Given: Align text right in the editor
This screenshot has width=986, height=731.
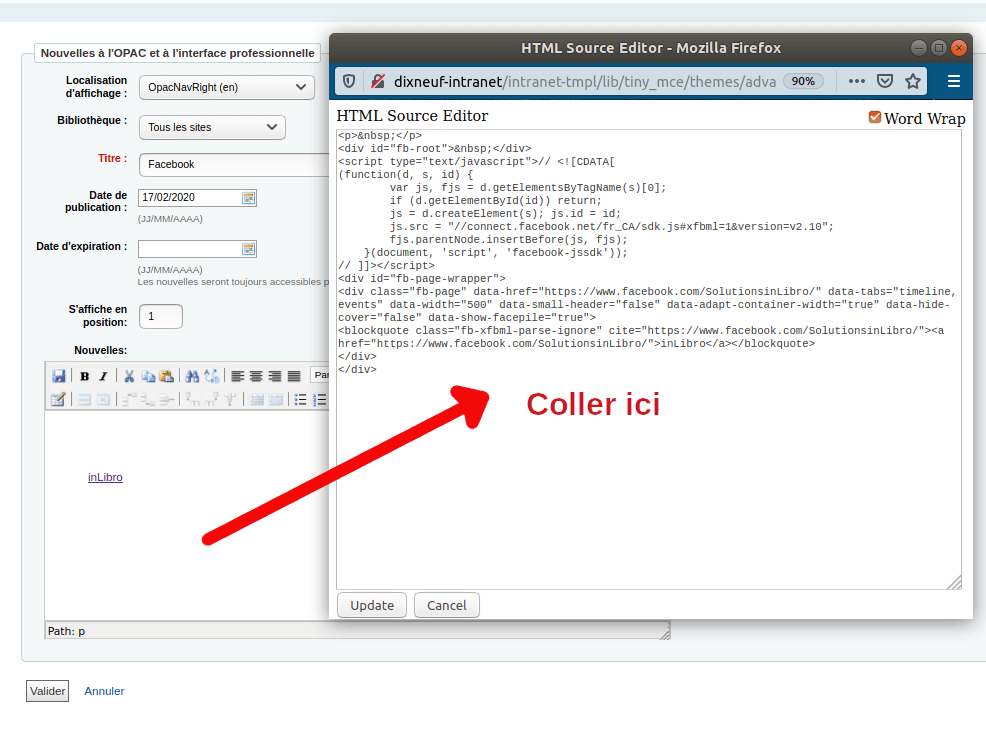Looking at the screenshot, I should pyautogui.click(x=275, y=376).
